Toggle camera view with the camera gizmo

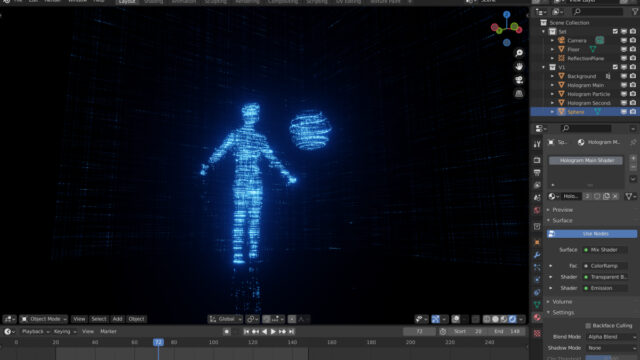pos(519,80)
